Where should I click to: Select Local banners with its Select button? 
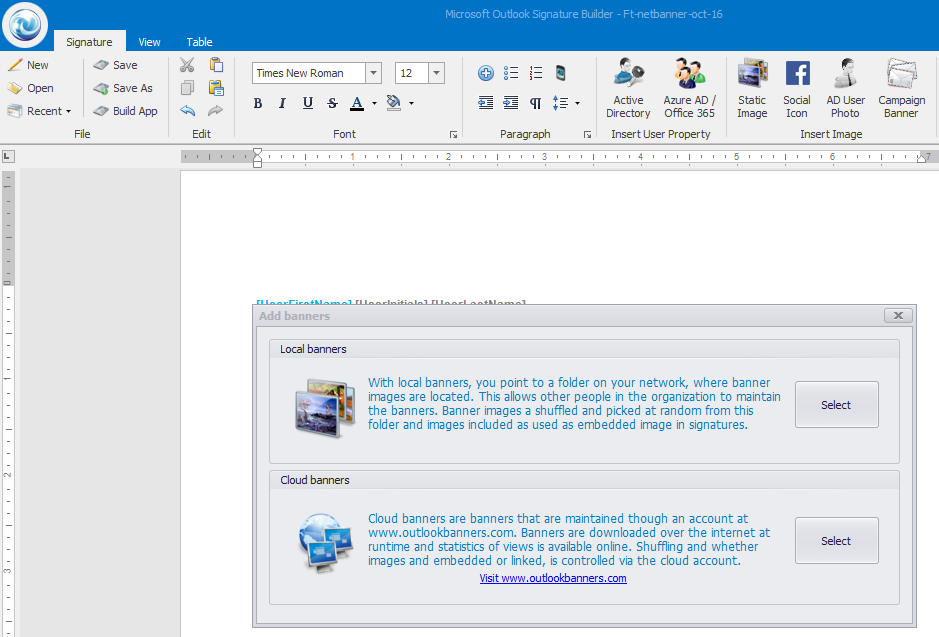tap(837, 405)
